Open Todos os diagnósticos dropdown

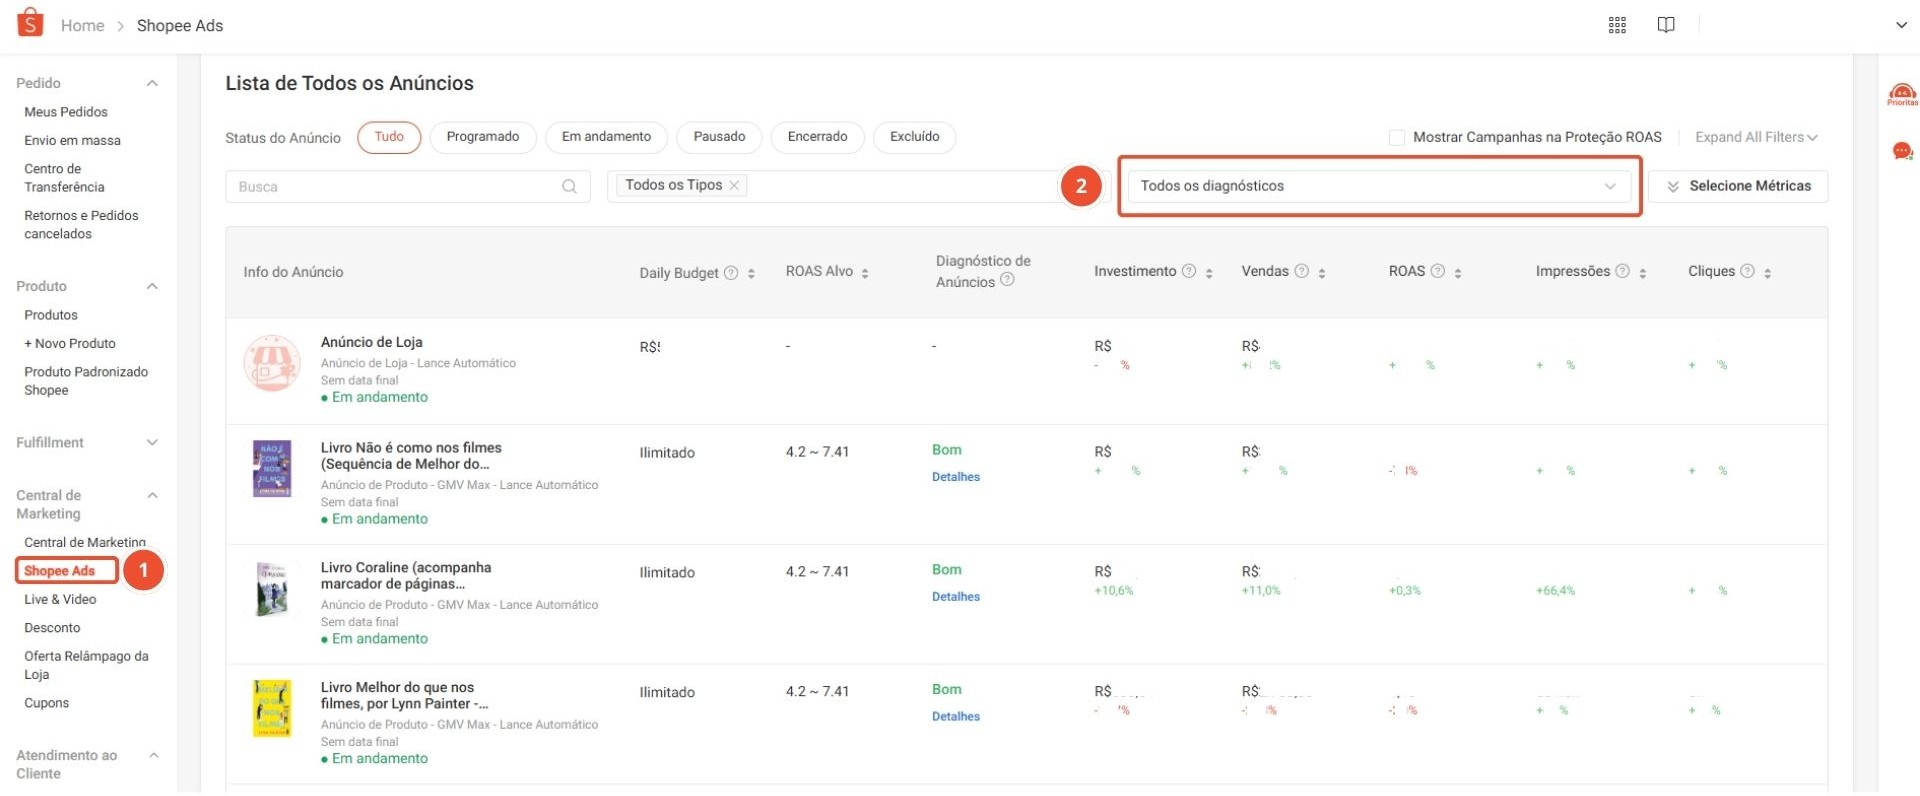1378,186
